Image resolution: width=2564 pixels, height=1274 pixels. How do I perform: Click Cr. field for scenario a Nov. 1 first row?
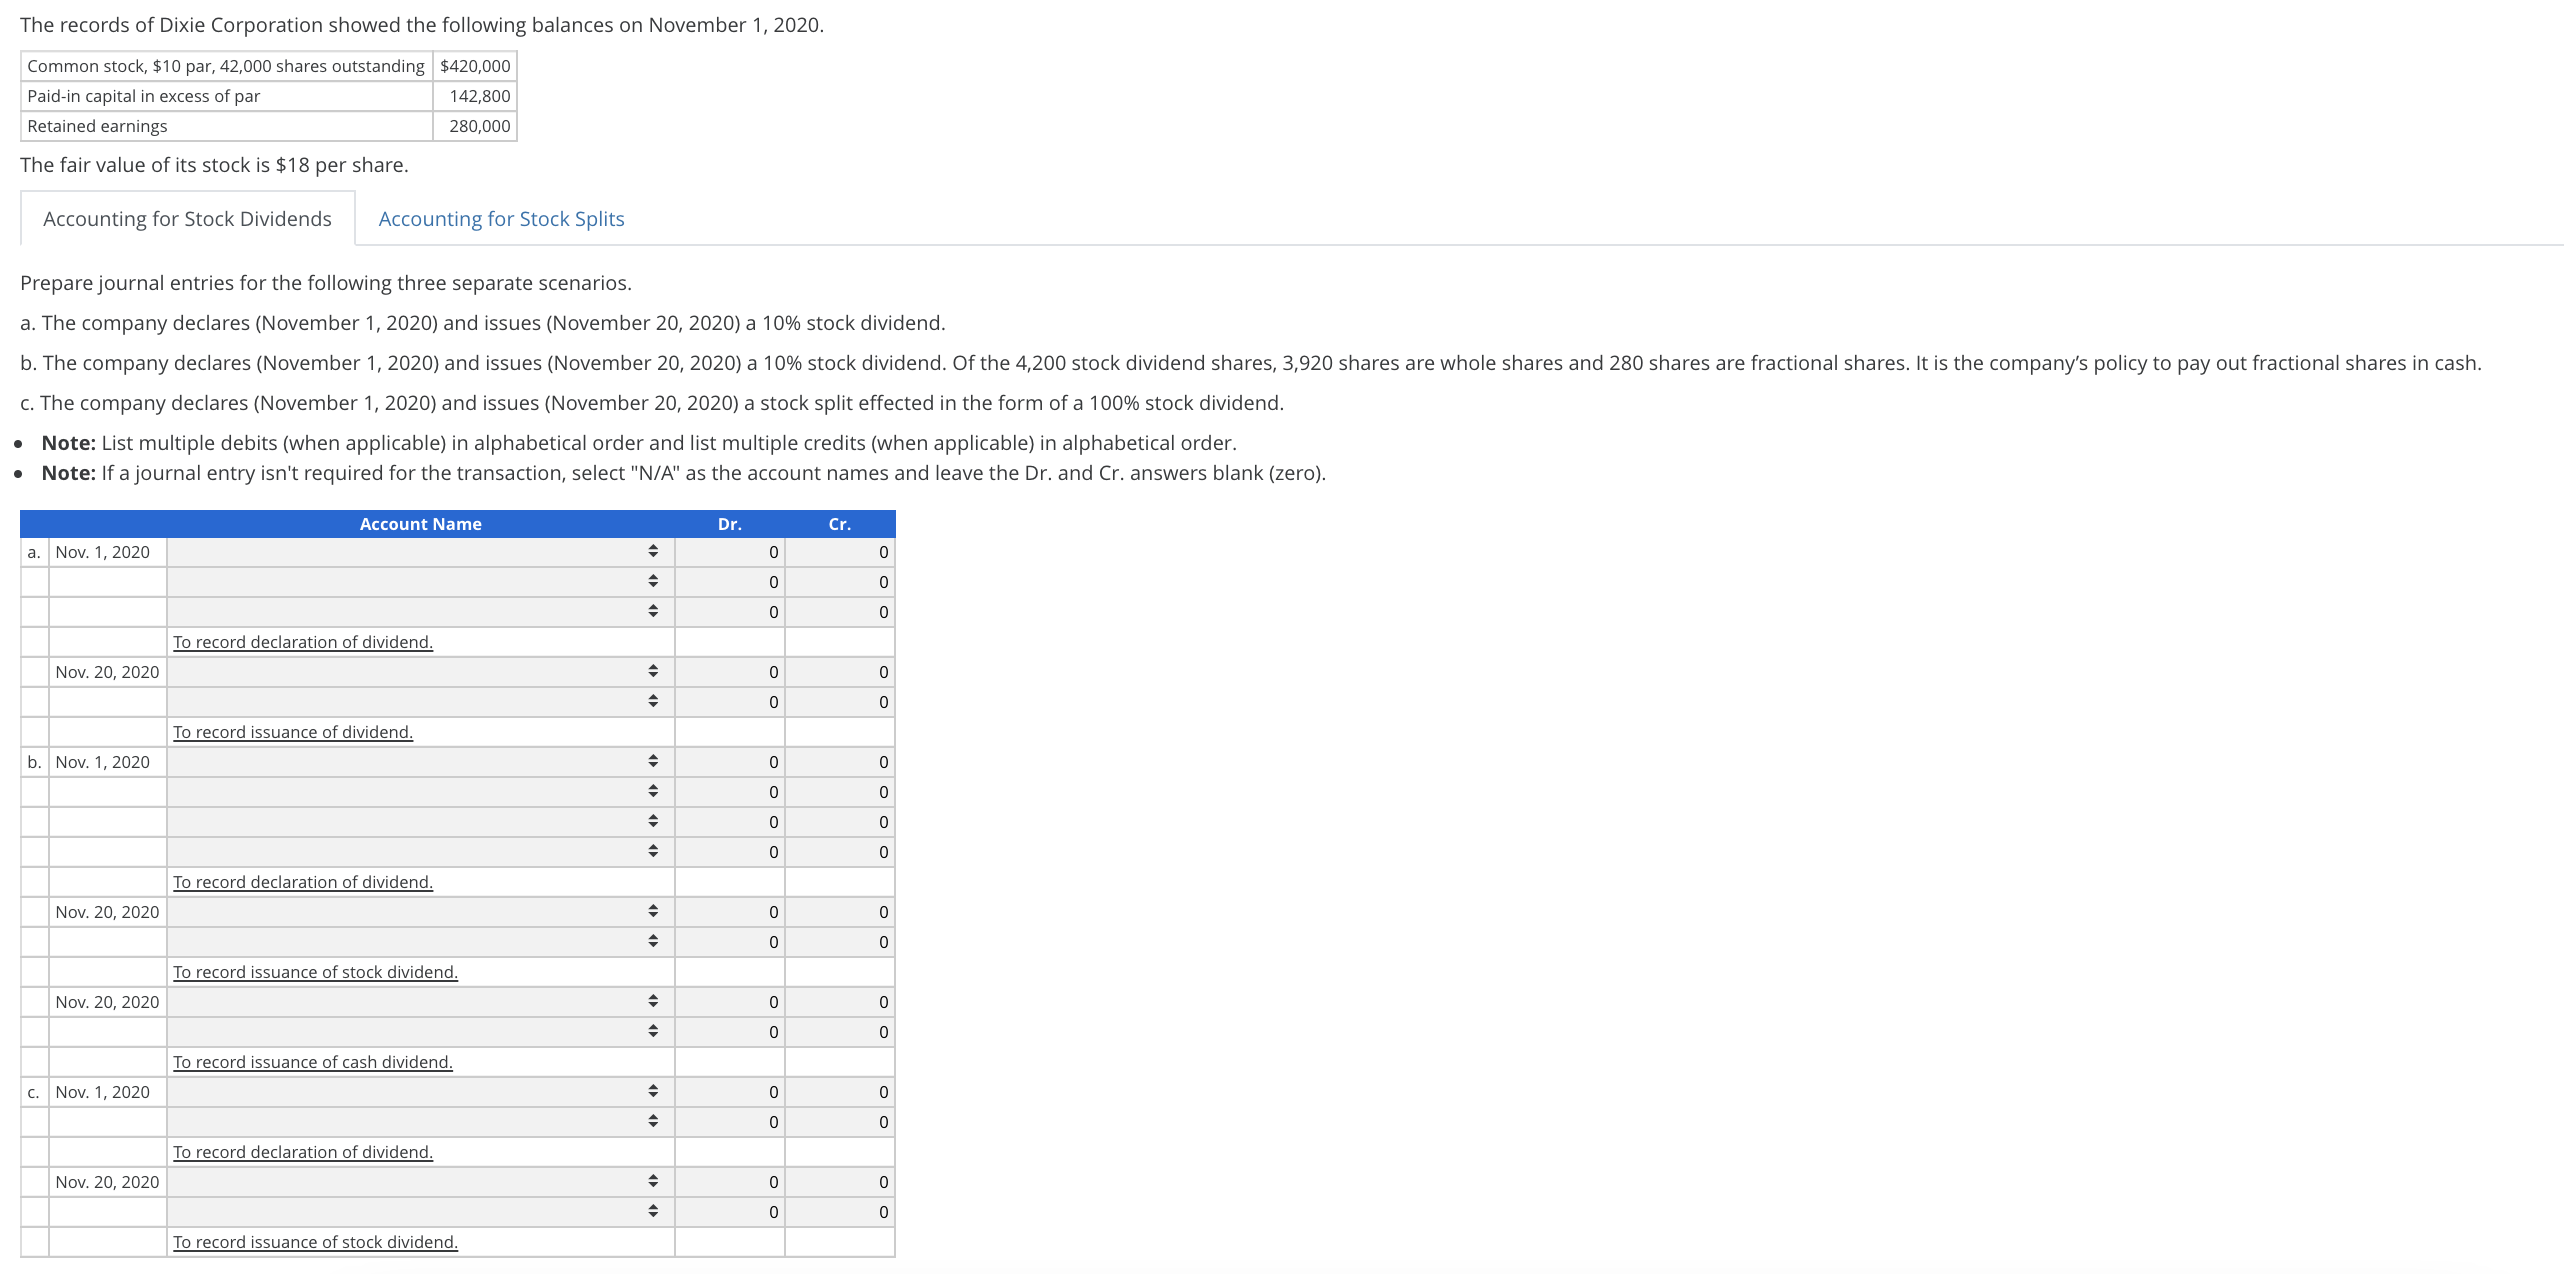pyautogui.click(x=840, y=552)
